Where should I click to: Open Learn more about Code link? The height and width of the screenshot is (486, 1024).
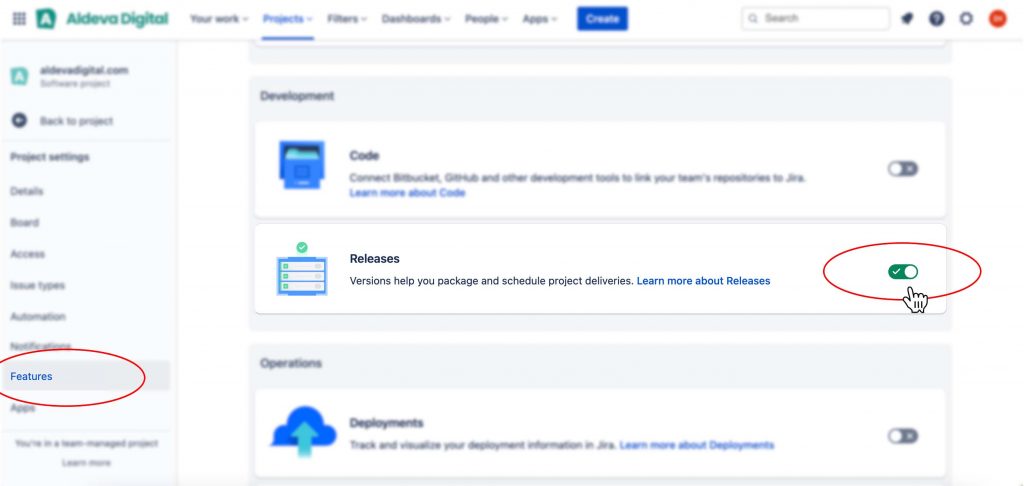[408, 193]
